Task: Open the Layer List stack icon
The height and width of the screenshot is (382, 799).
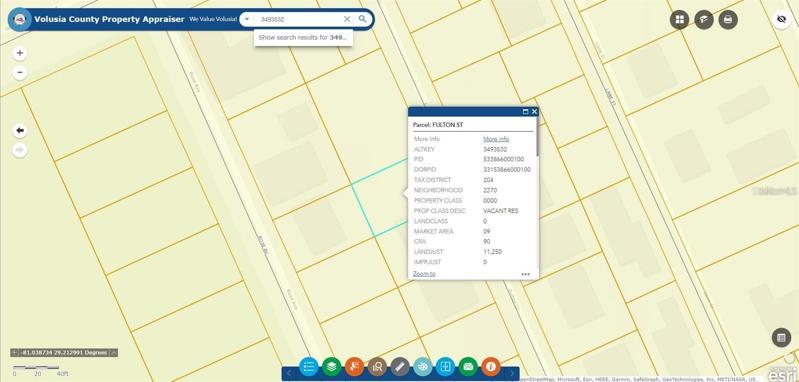Action: point(332,366)
